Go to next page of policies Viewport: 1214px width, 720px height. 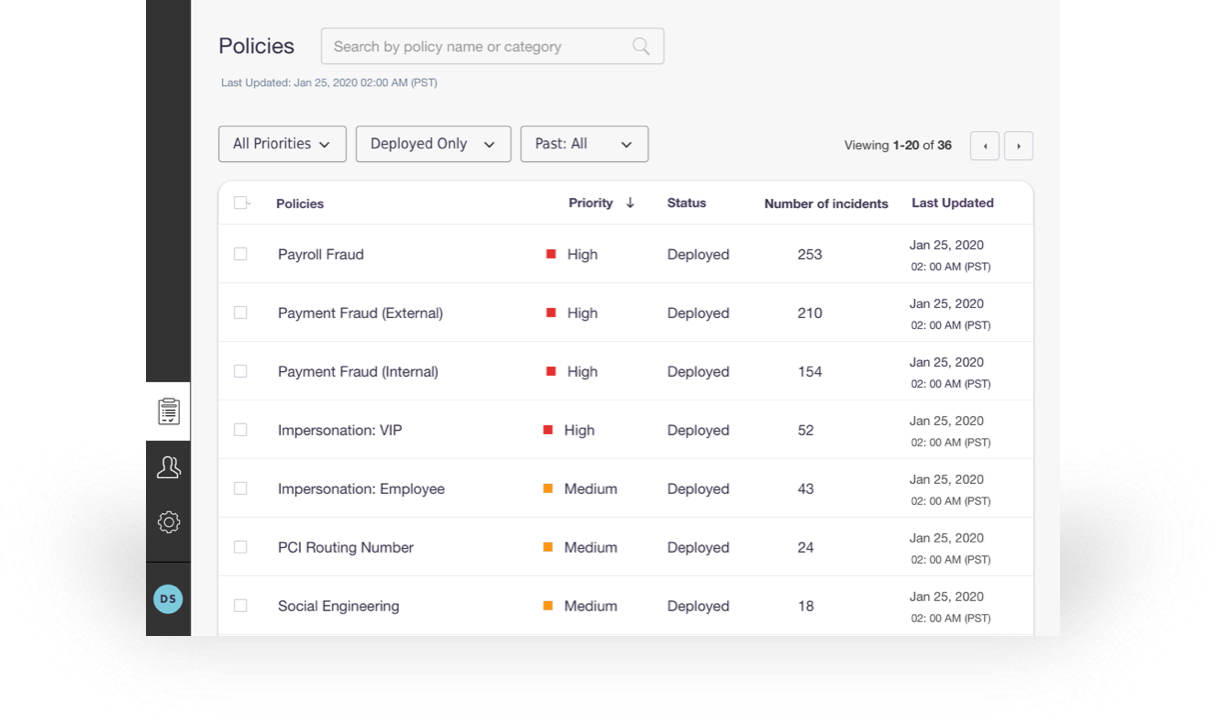click(1018, 146)
